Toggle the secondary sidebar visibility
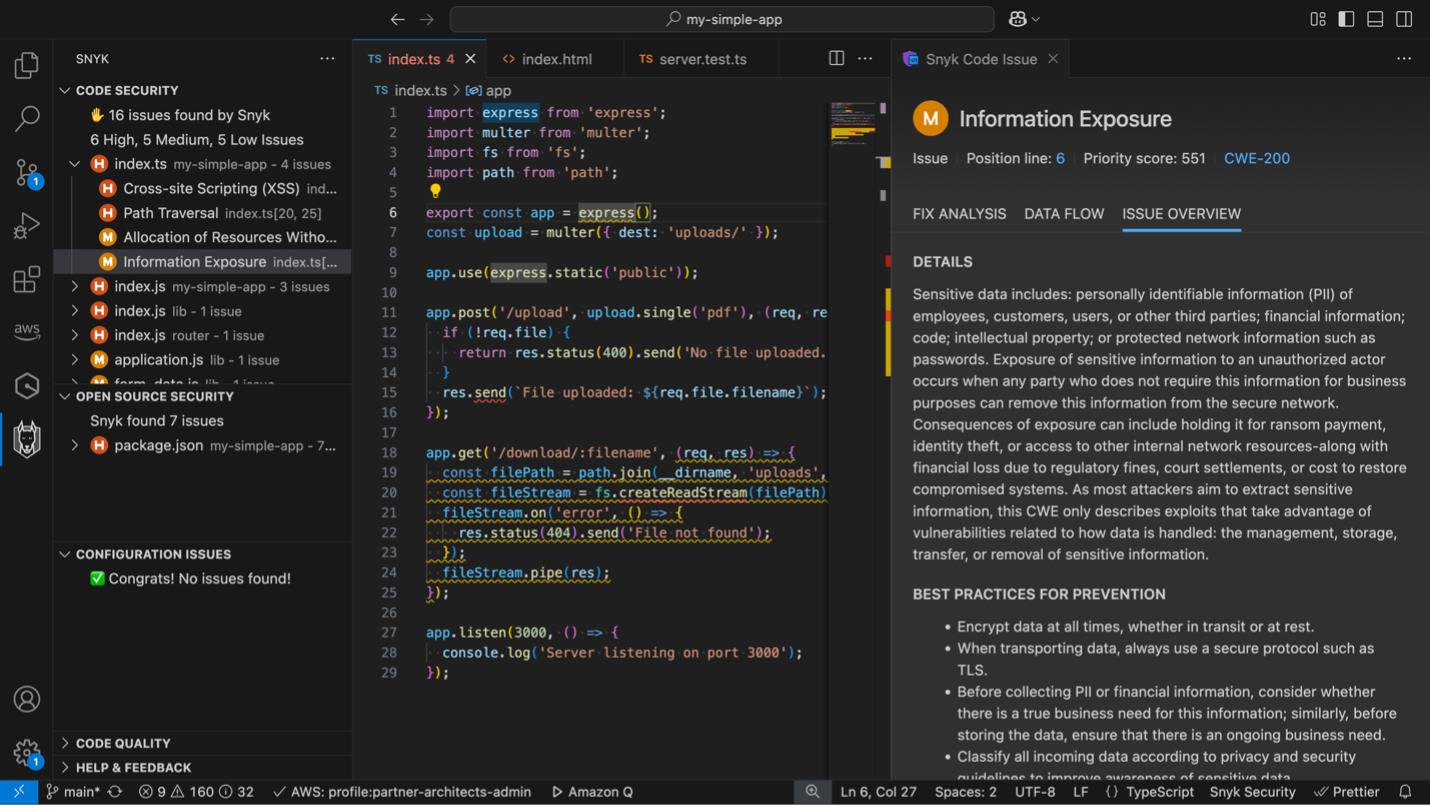This screenshot has width=1430, height=809. pos(1404,18)
